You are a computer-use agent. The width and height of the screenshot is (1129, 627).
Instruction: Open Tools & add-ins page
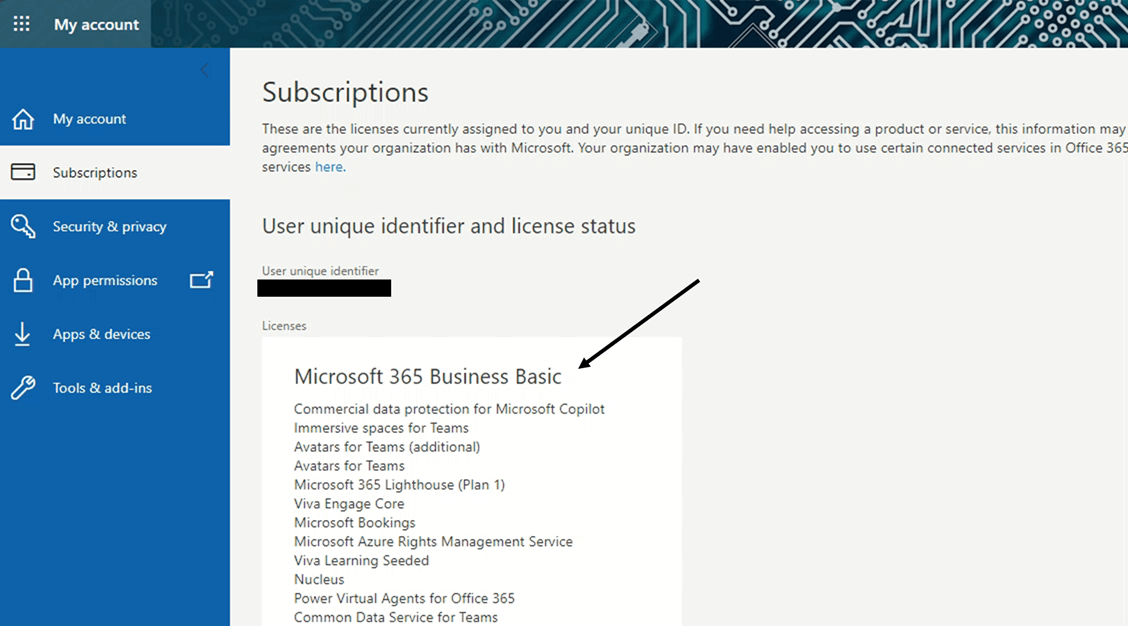pyautogui.click(x=102, y=388)
